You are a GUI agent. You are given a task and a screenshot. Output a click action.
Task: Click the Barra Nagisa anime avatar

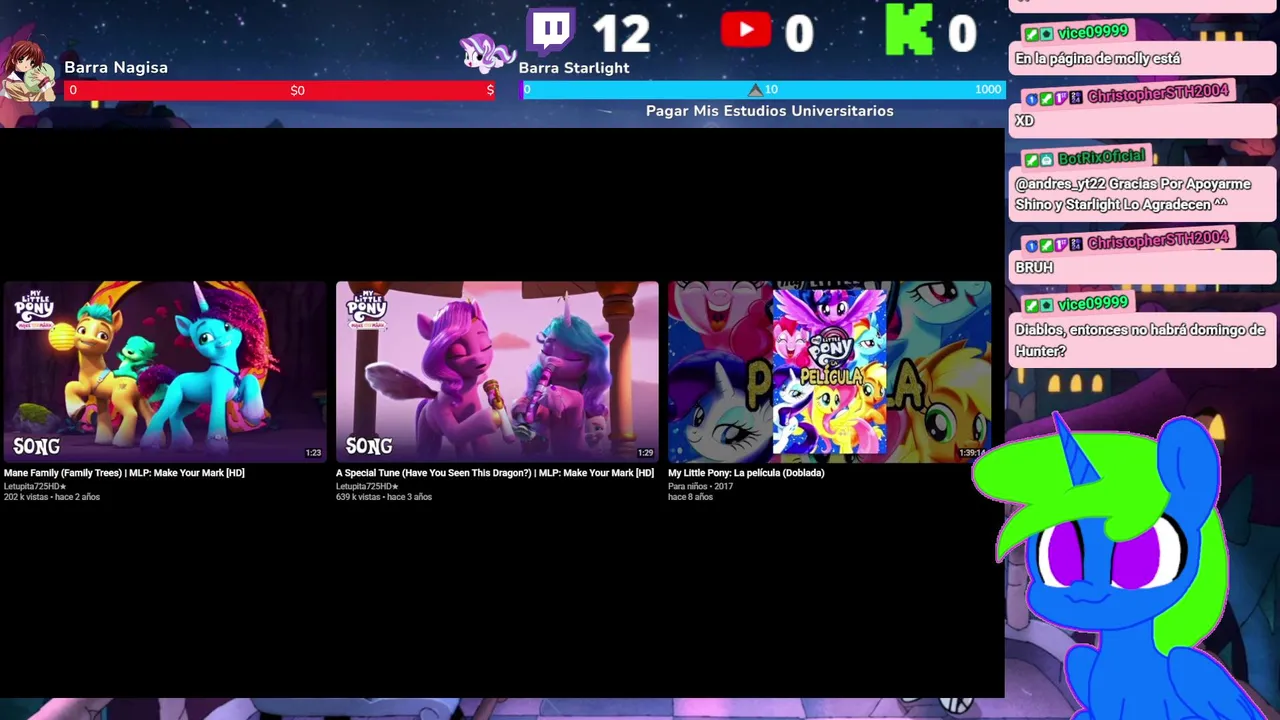pyautogui.click(x=28, y=71)
